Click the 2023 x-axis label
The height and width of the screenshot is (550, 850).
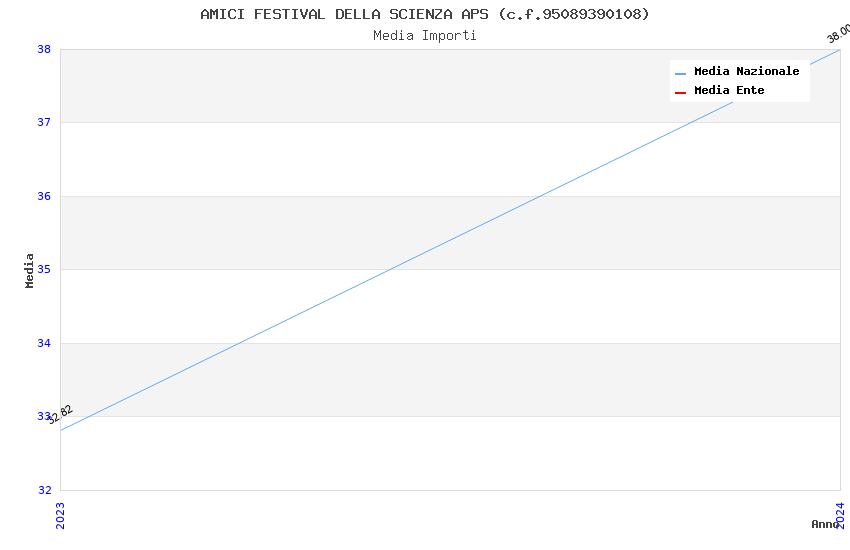(x=60, y=515)
